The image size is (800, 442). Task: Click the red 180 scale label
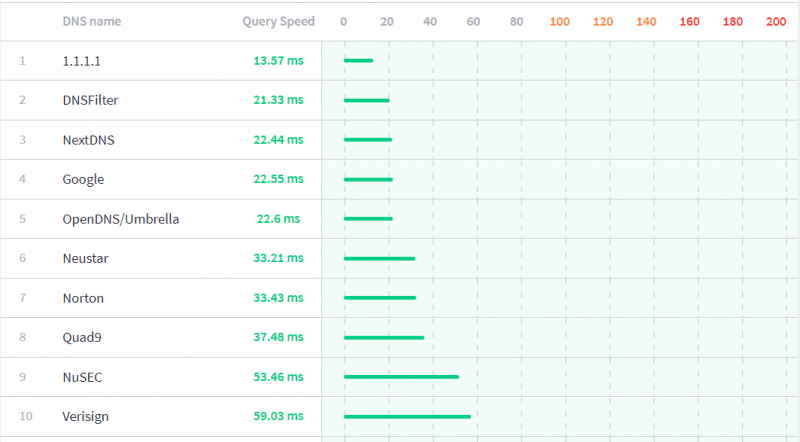733,22
